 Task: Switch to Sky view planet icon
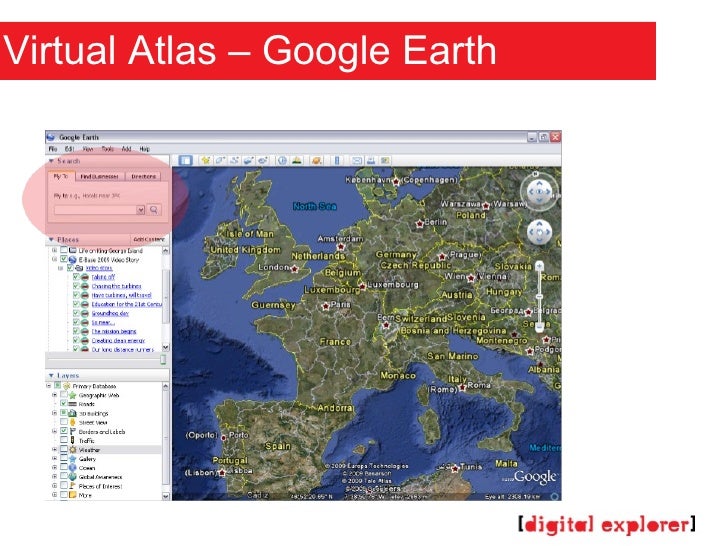[317, 161]
